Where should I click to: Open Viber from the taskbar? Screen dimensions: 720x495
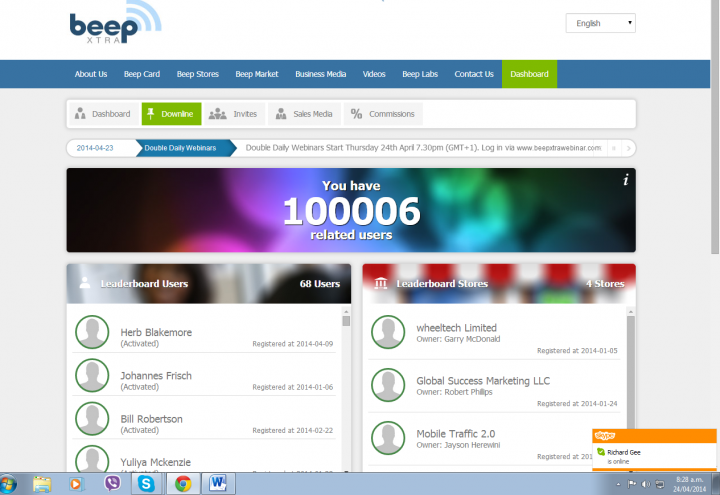[112, 483]
